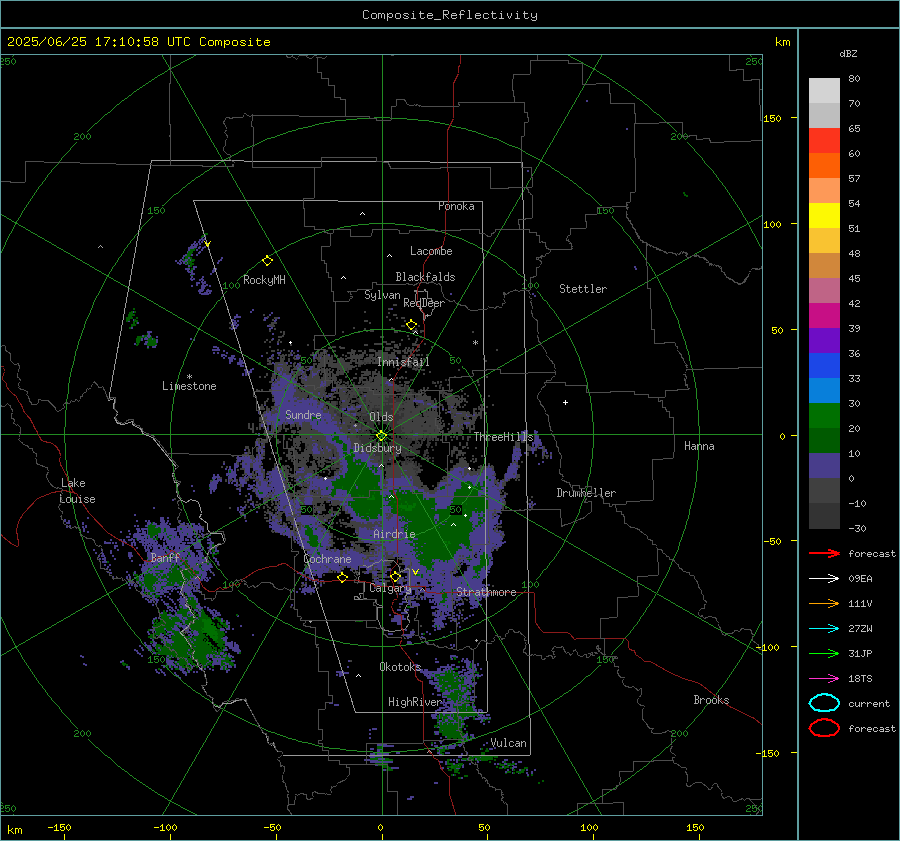The width and height of the screenshot is (900, 841).
Task: Click the Brooks label
Action: [x=711, y=700]
